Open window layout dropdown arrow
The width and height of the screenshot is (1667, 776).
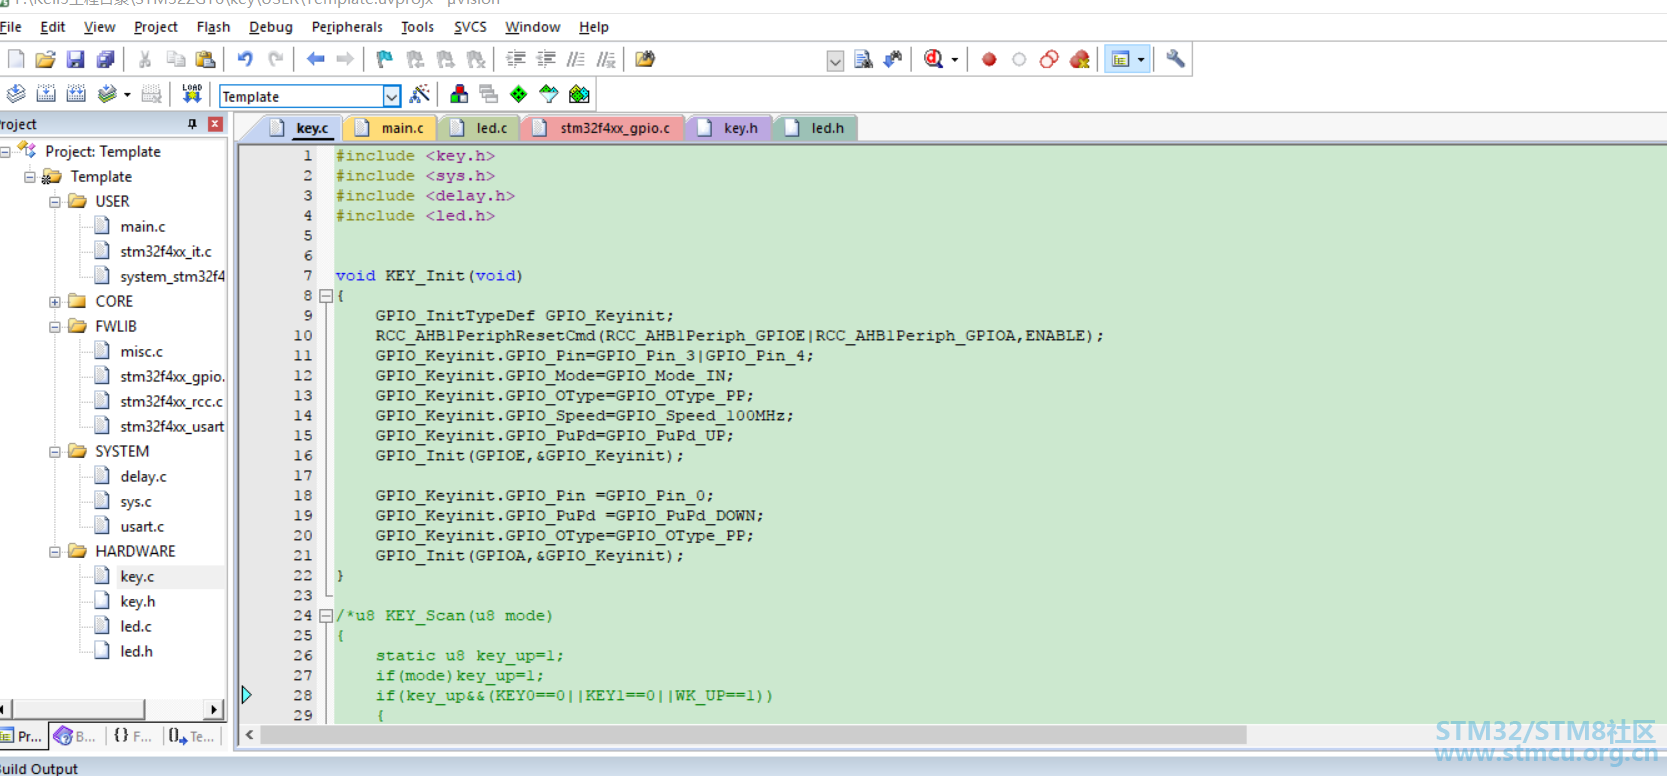(x=1140, y=60)
